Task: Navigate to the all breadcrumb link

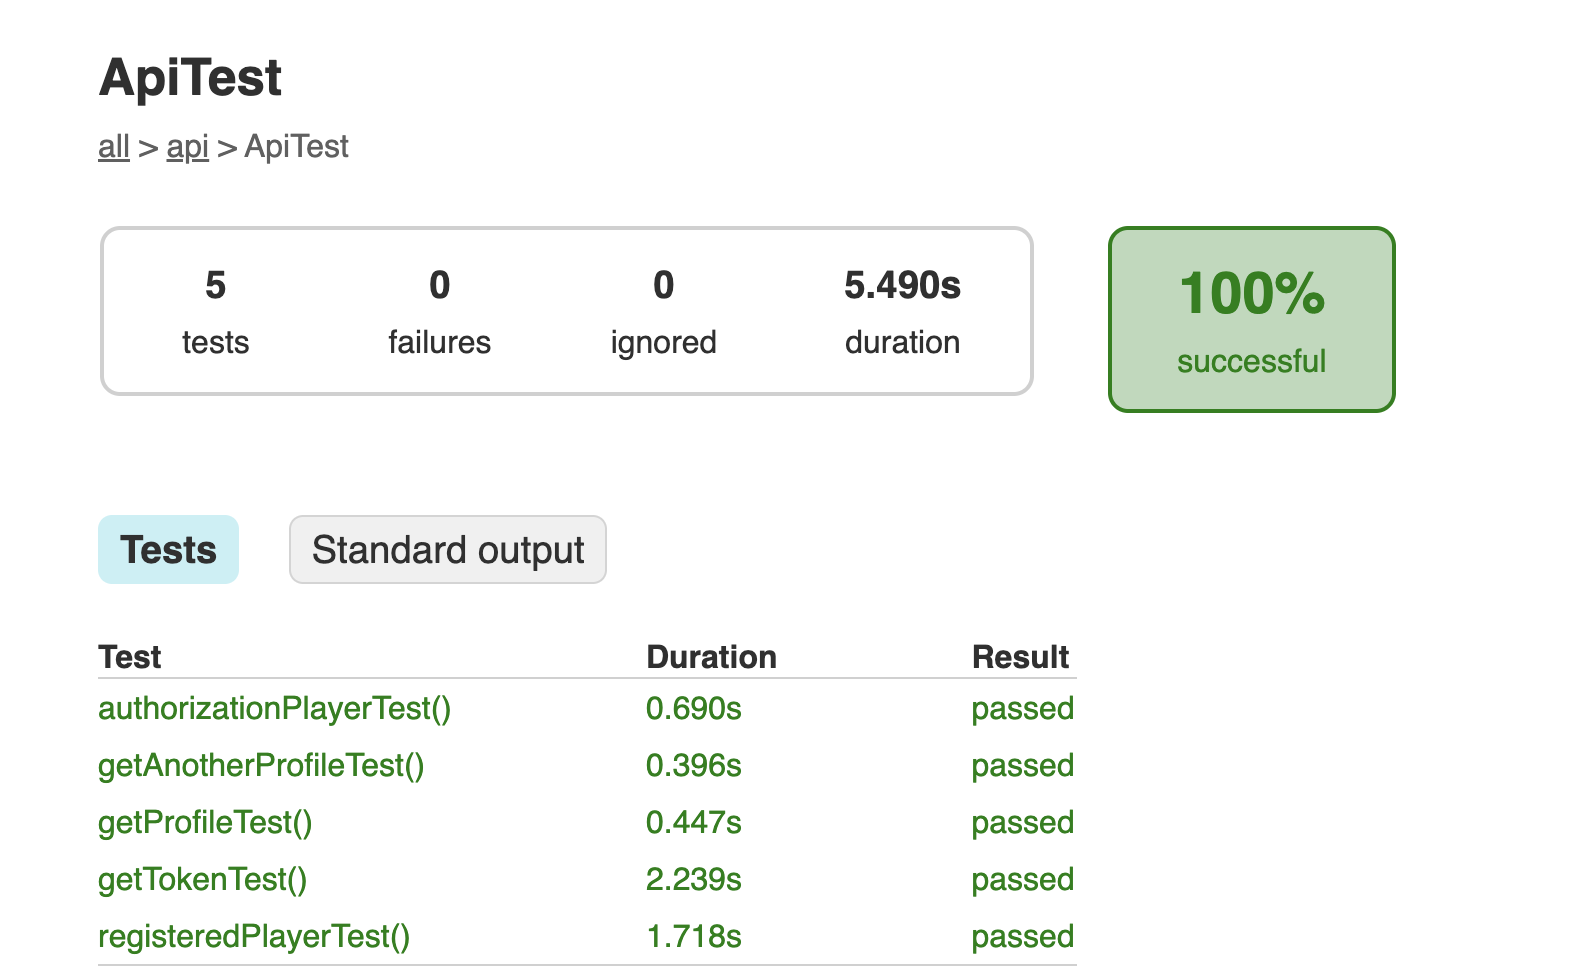Action: [112, 146]
